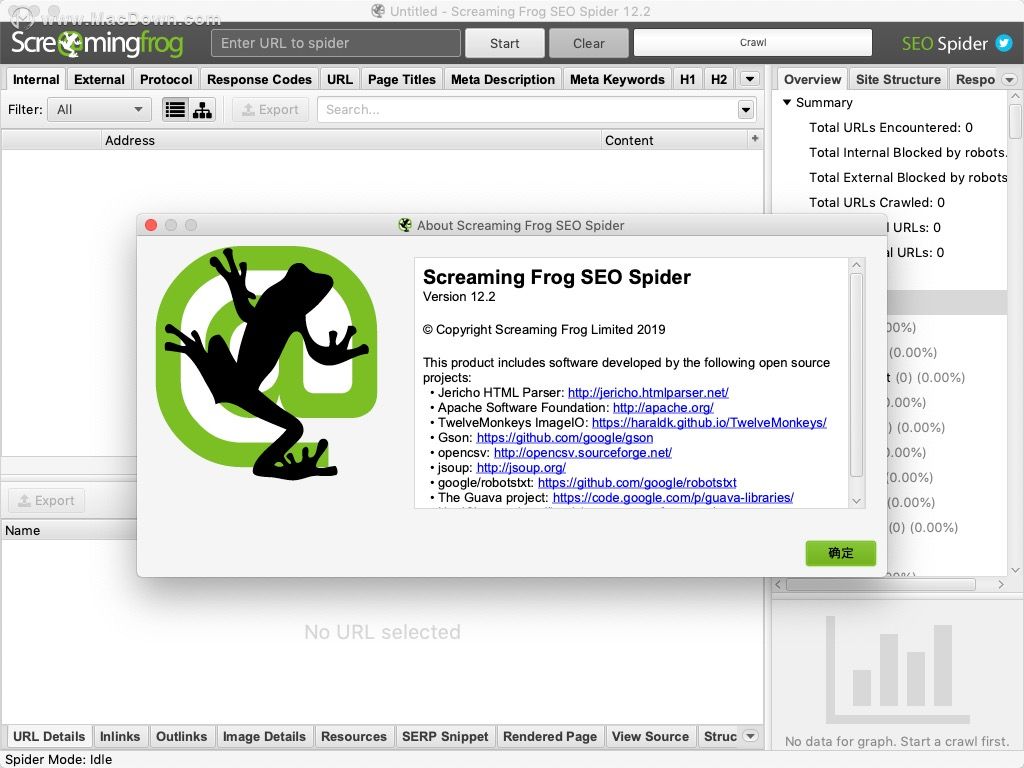Open the Meta Description tab
The height and width of the screenshot is (768, 1024).
pos(503,80)
